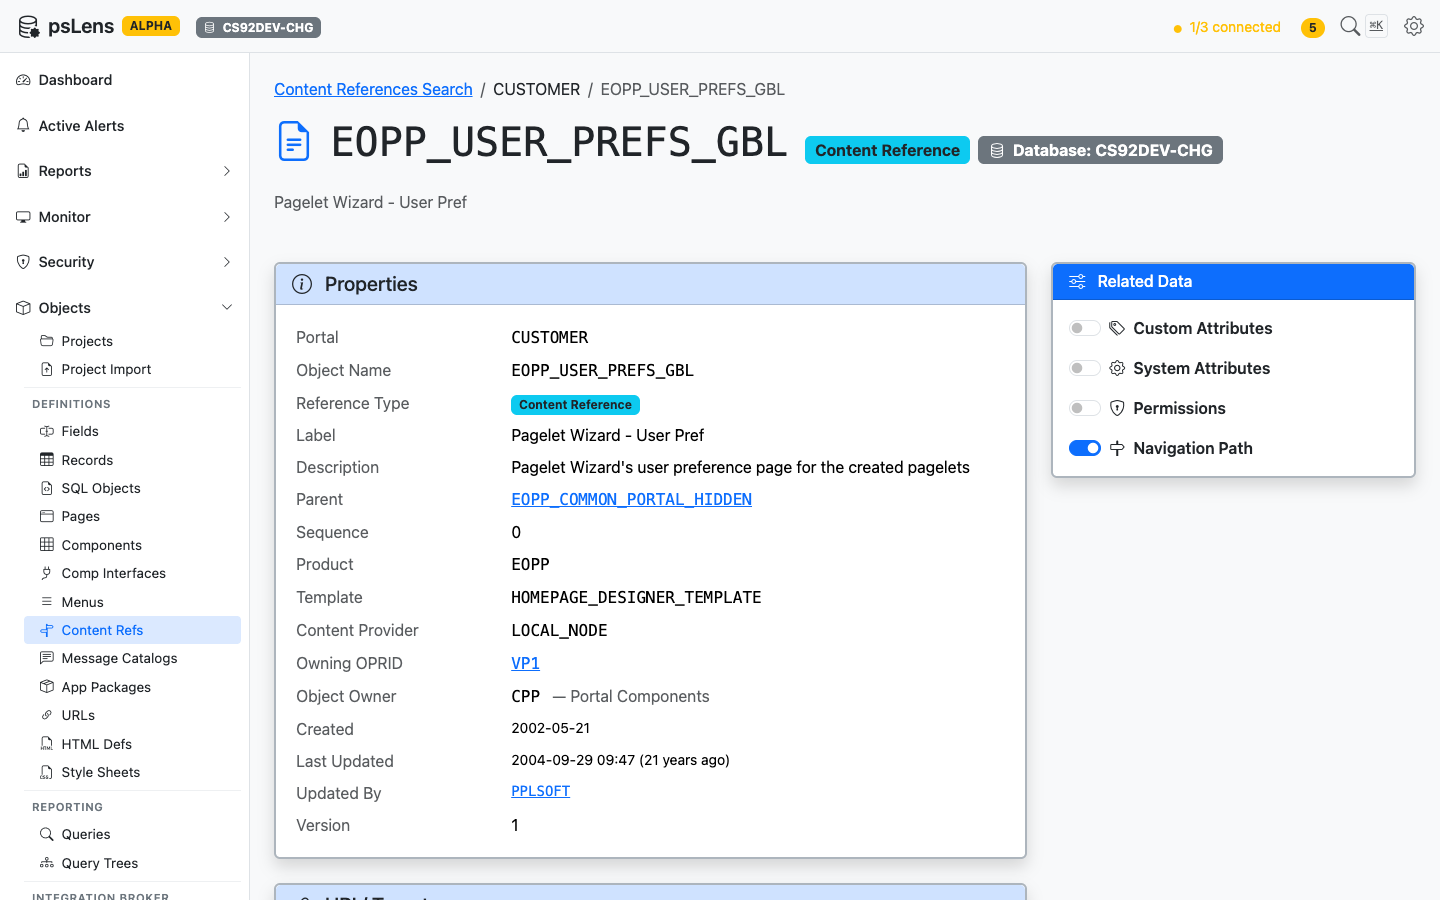1440x900 pixels.
Task: Open settings gear icon in header
Action: point(1414,27)
